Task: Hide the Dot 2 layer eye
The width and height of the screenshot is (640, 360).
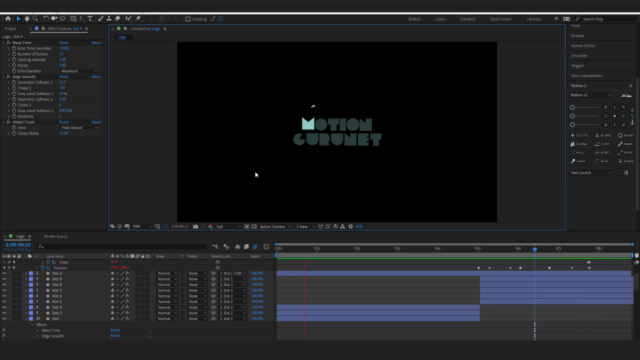Action: pos(4,273)
